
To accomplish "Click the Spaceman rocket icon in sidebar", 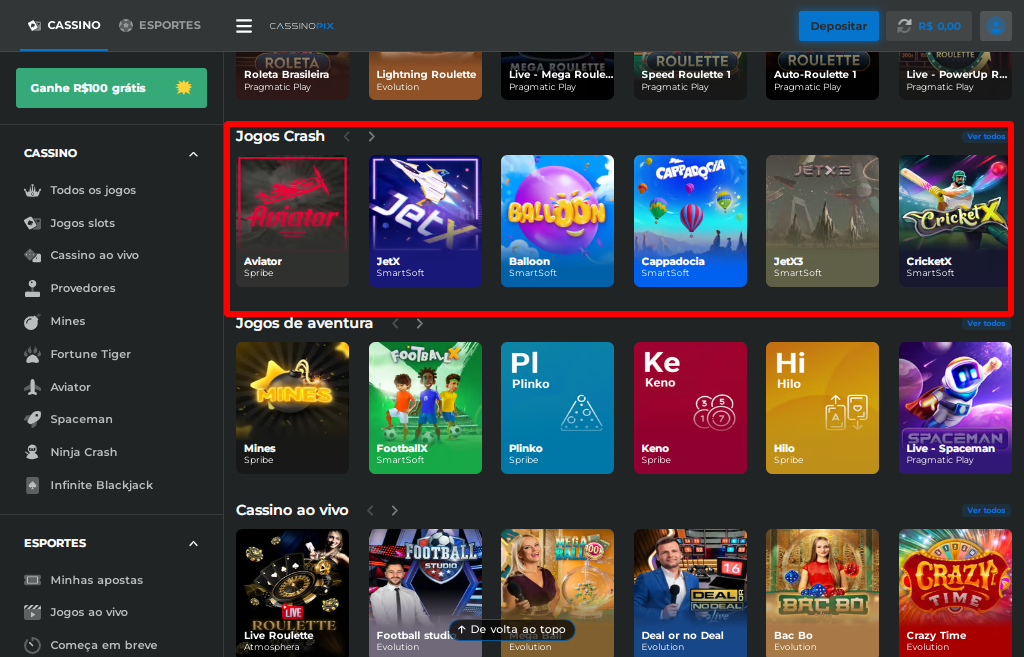I will coord(32,419).
